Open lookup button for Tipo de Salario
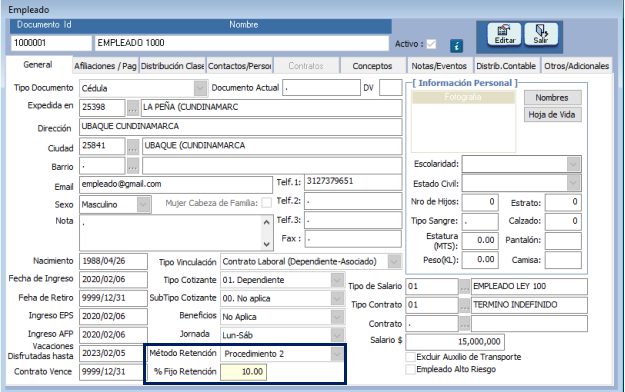 point(464,286)
